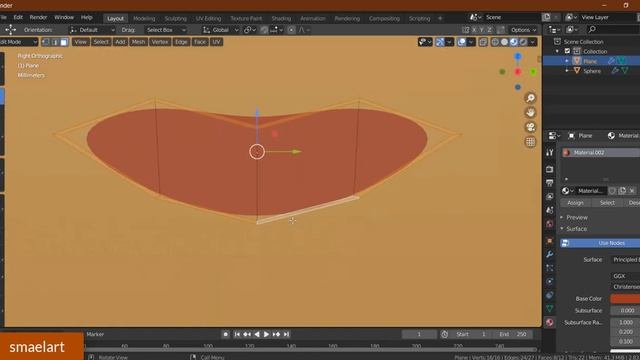This screenshot has height=360, width=640.
Task: Open the View Layer properties tab
Action: pyautogui.click(x=550, y=197)
